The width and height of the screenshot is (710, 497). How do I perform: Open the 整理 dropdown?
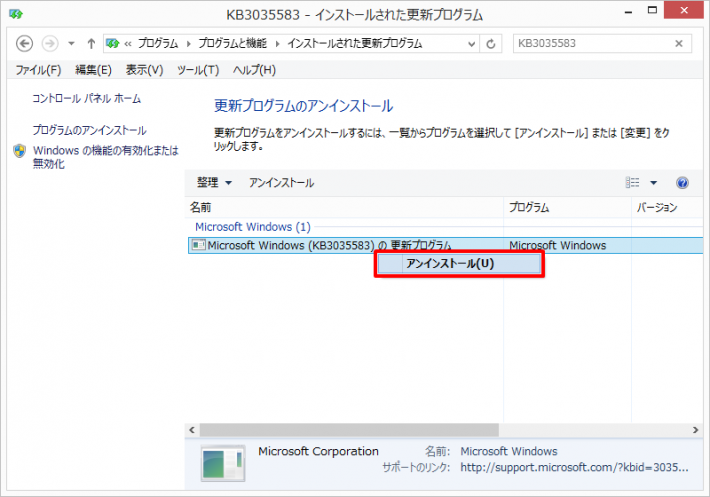tap(214, 182)
